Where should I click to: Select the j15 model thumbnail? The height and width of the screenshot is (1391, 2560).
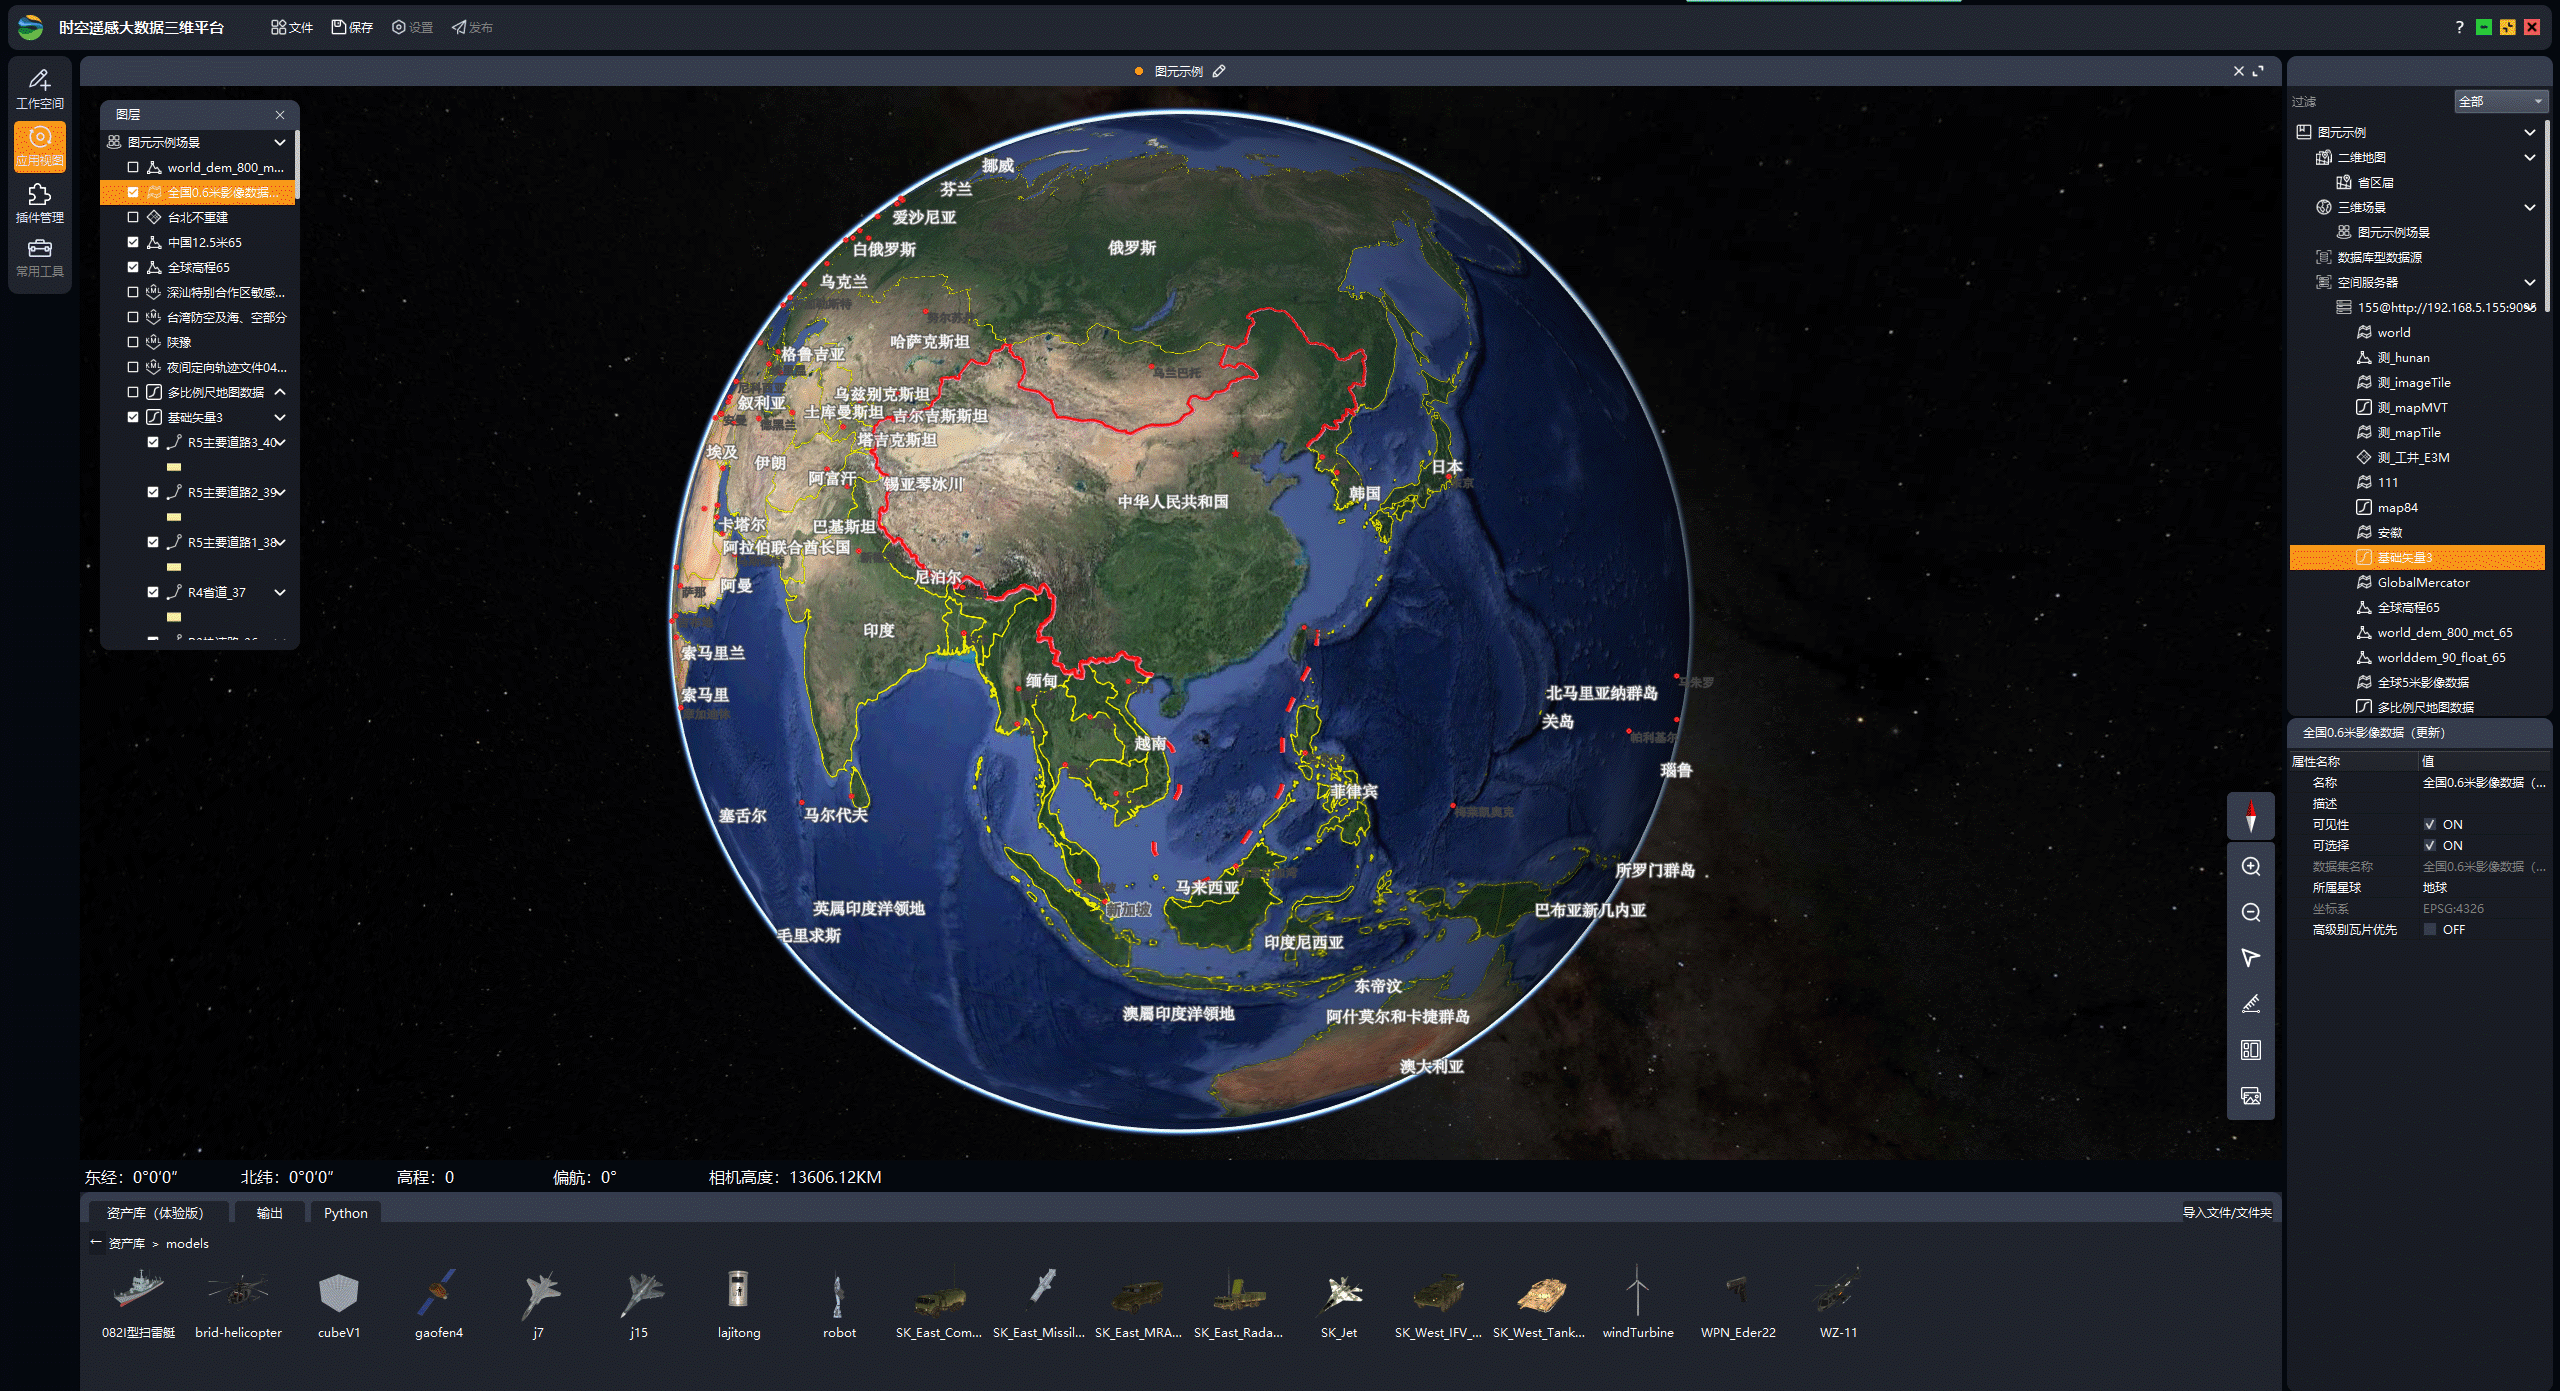click(x=639, y=1297)
